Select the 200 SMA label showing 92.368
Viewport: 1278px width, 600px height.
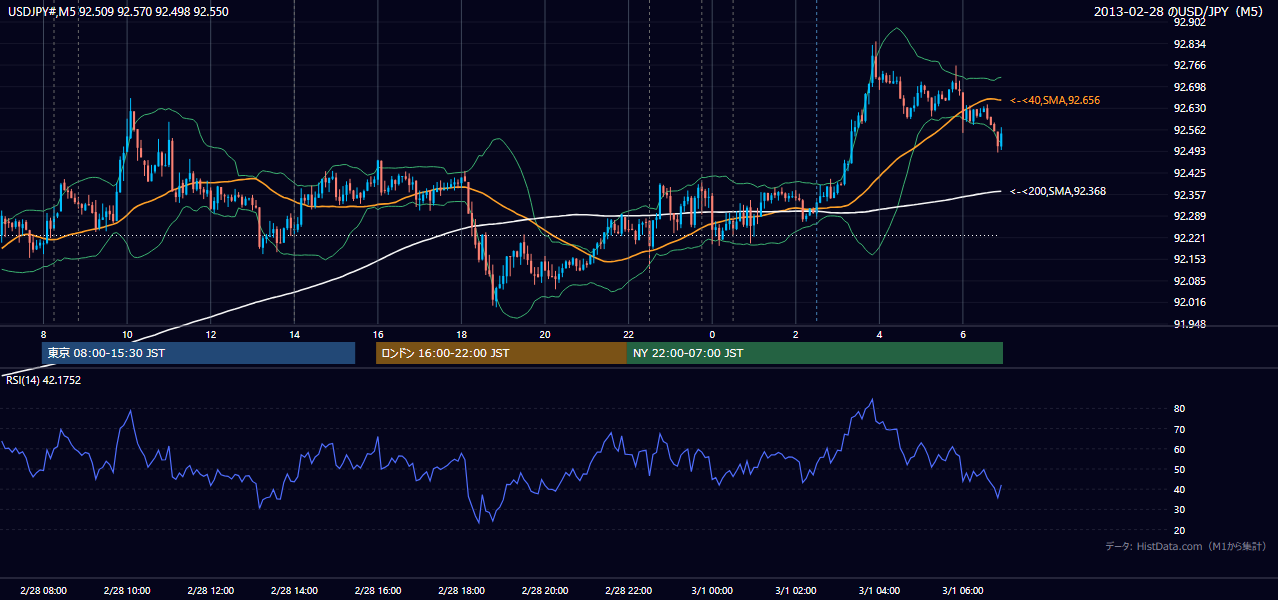tap(1058, 191)
